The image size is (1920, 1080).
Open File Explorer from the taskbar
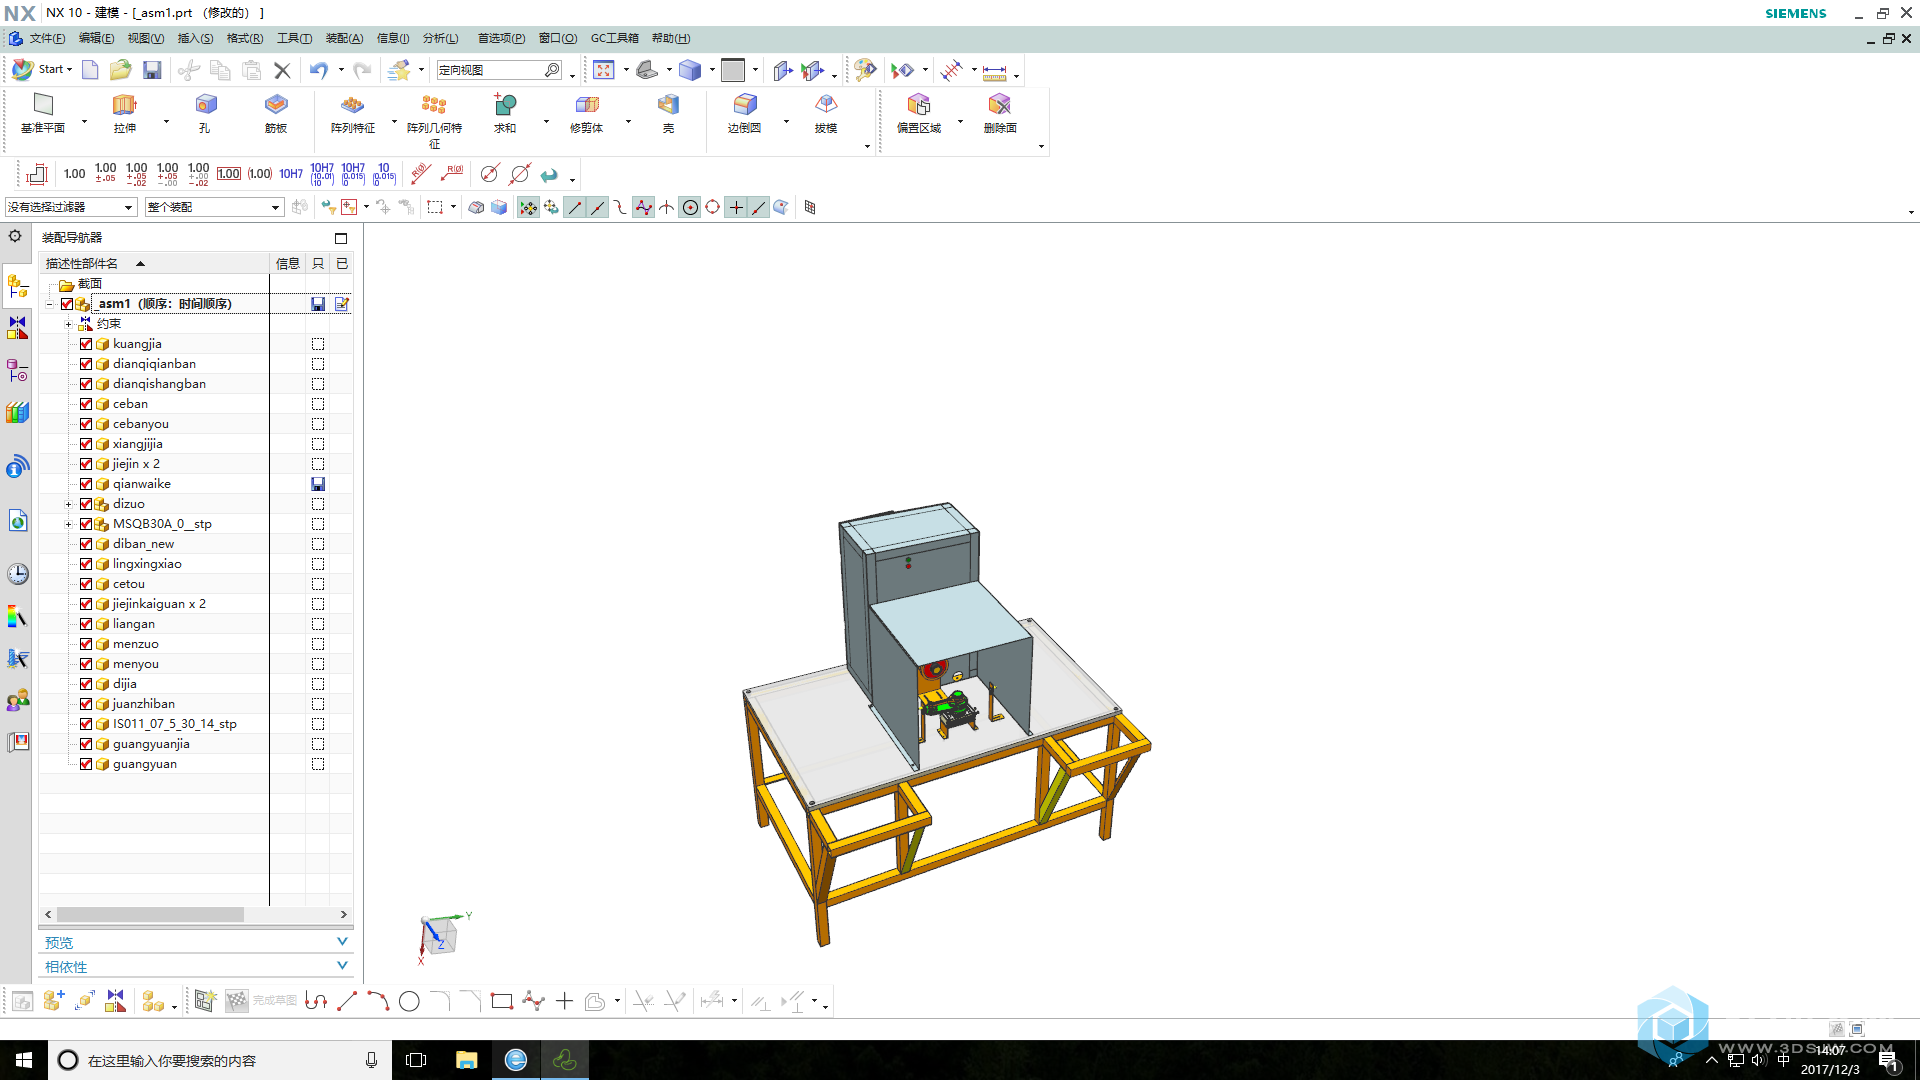pyautogui.click(x=466, y=1060)
